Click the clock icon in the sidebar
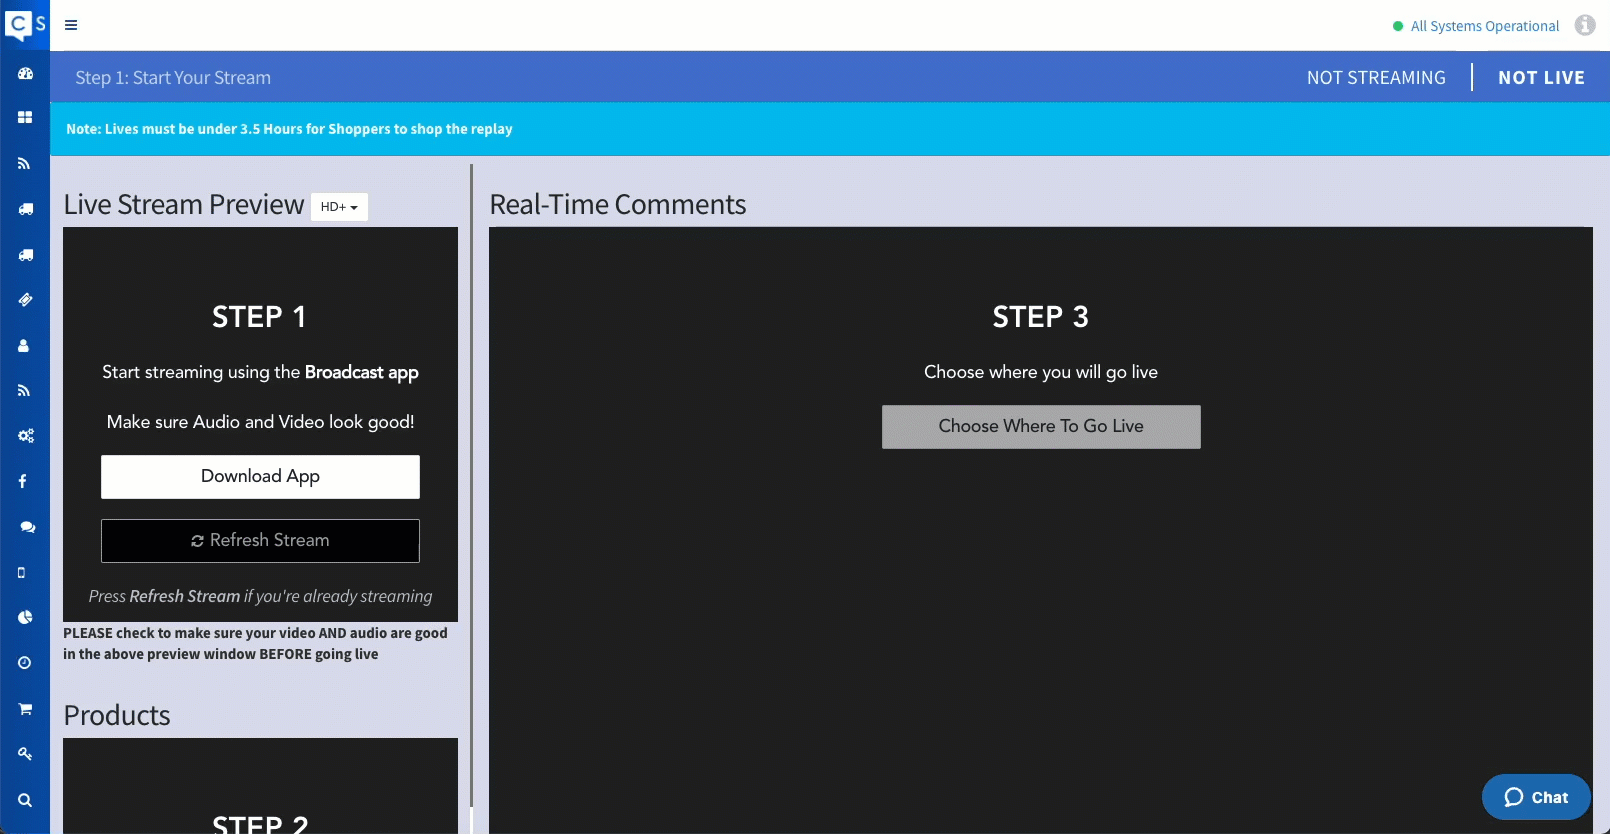 25,663
